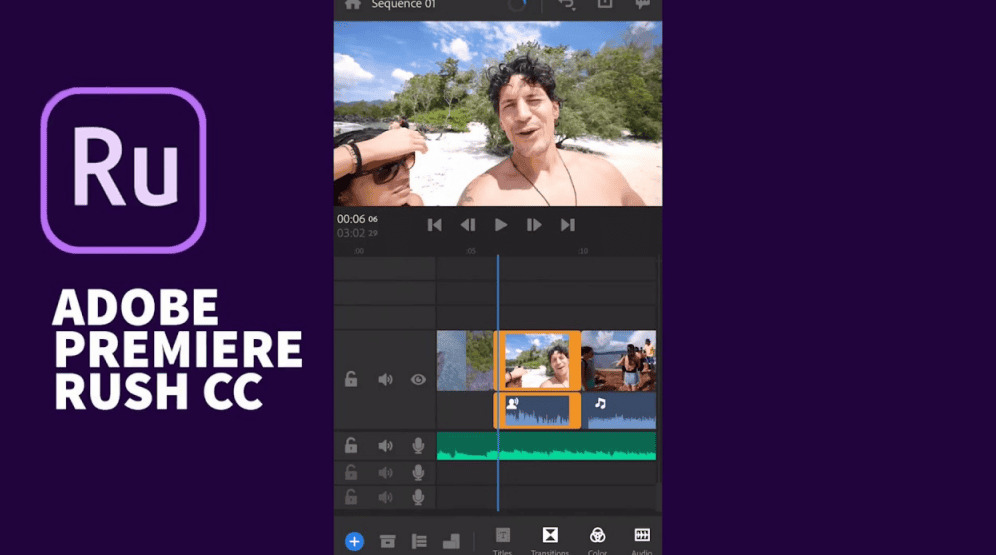Lock the main video track

[351, 380]
